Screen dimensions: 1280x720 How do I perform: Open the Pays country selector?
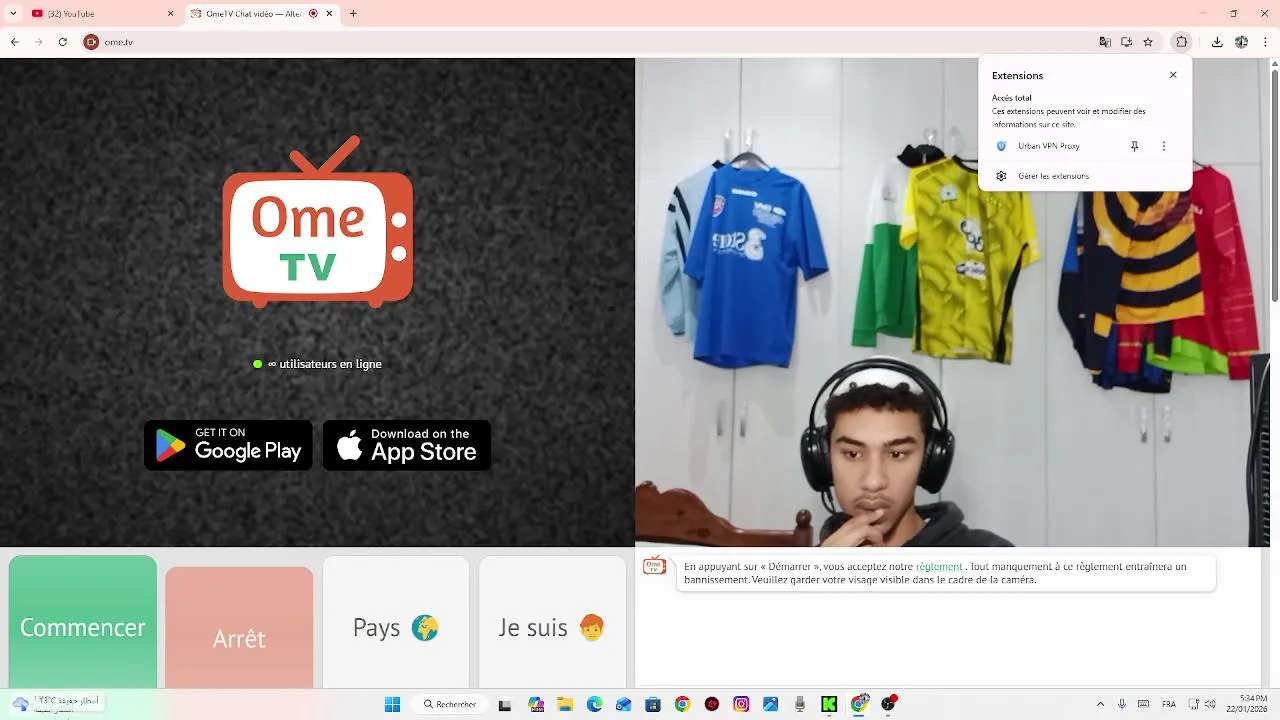click(x=396, y=622)
